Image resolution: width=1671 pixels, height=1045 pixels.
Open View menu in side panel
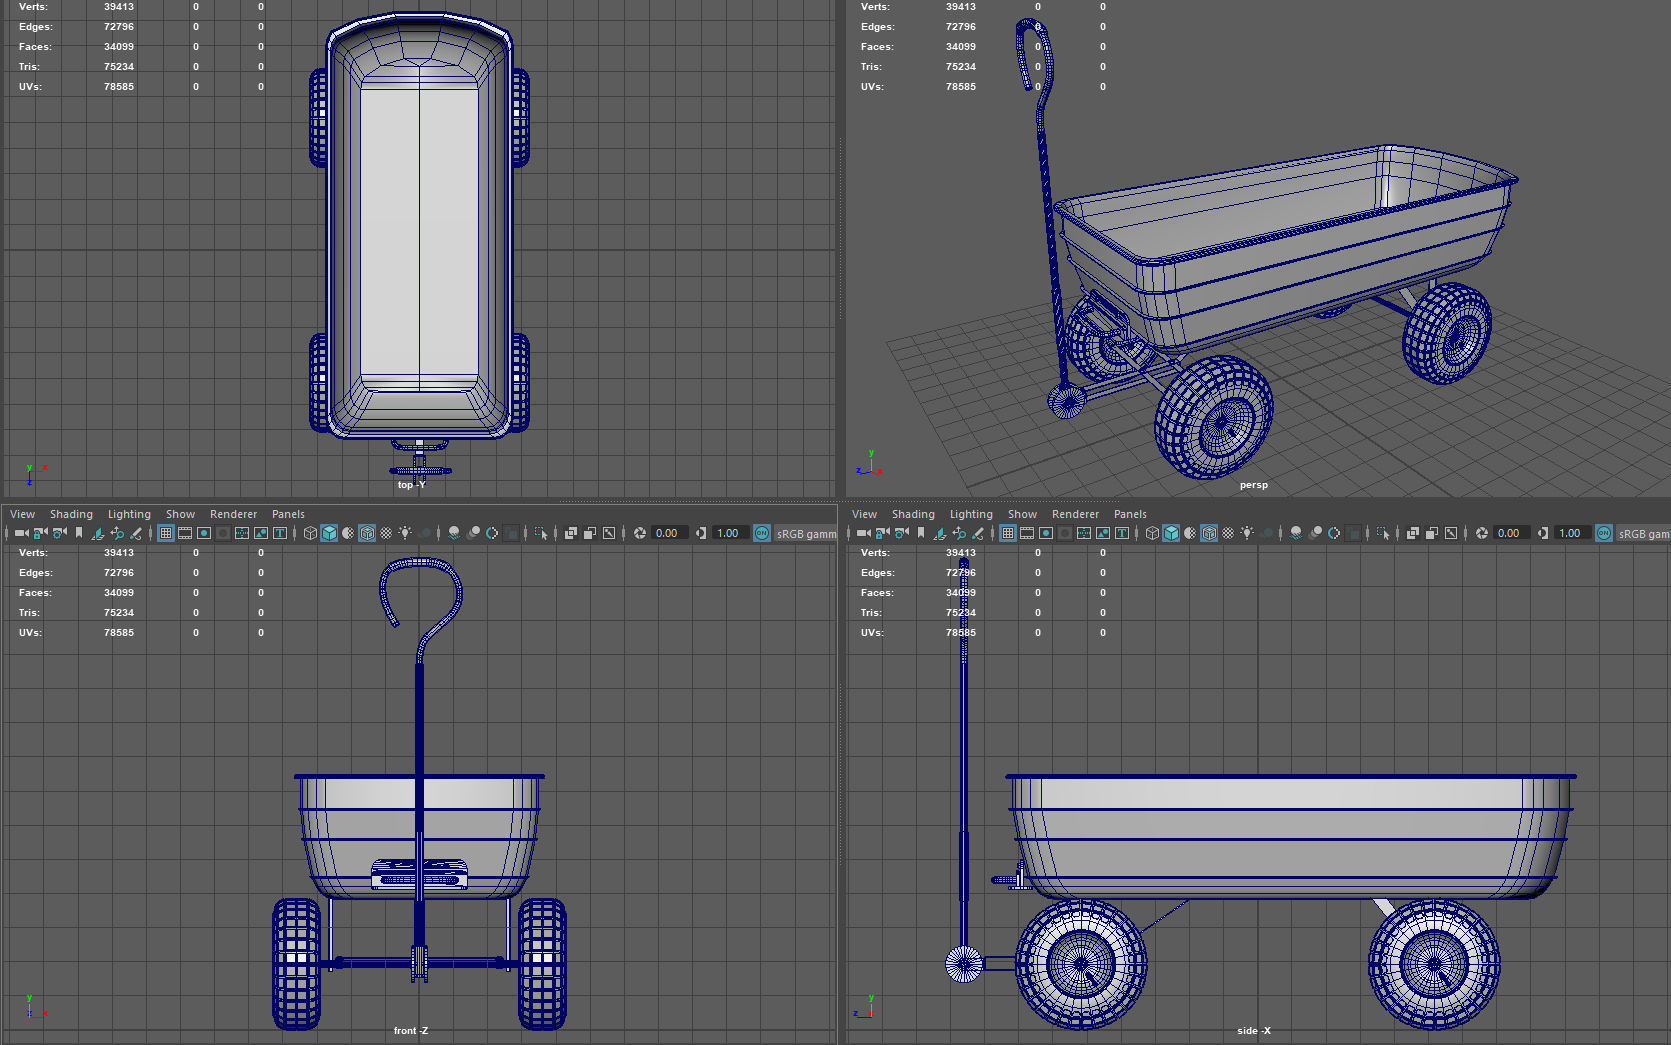pyautogui.click(x=864, y=514)
